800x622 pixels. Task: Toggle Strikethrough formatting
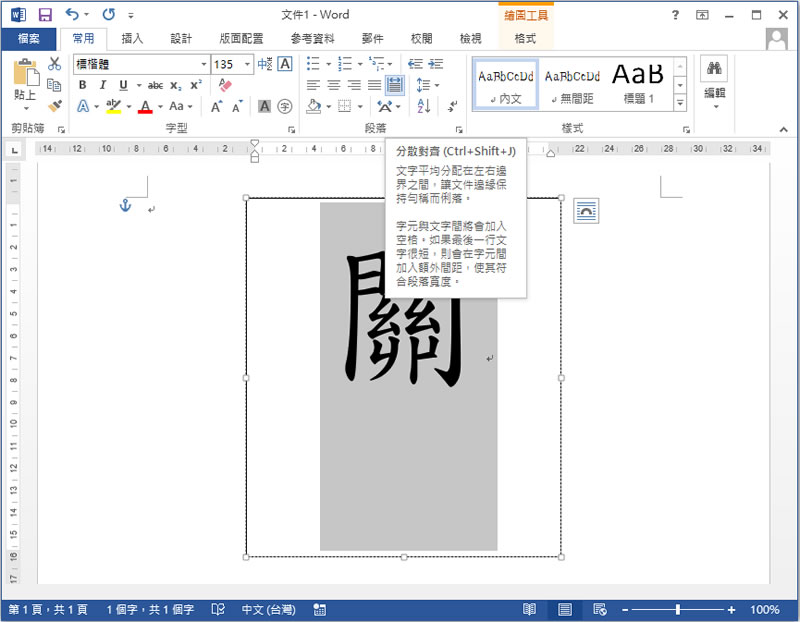click(156, 85)
